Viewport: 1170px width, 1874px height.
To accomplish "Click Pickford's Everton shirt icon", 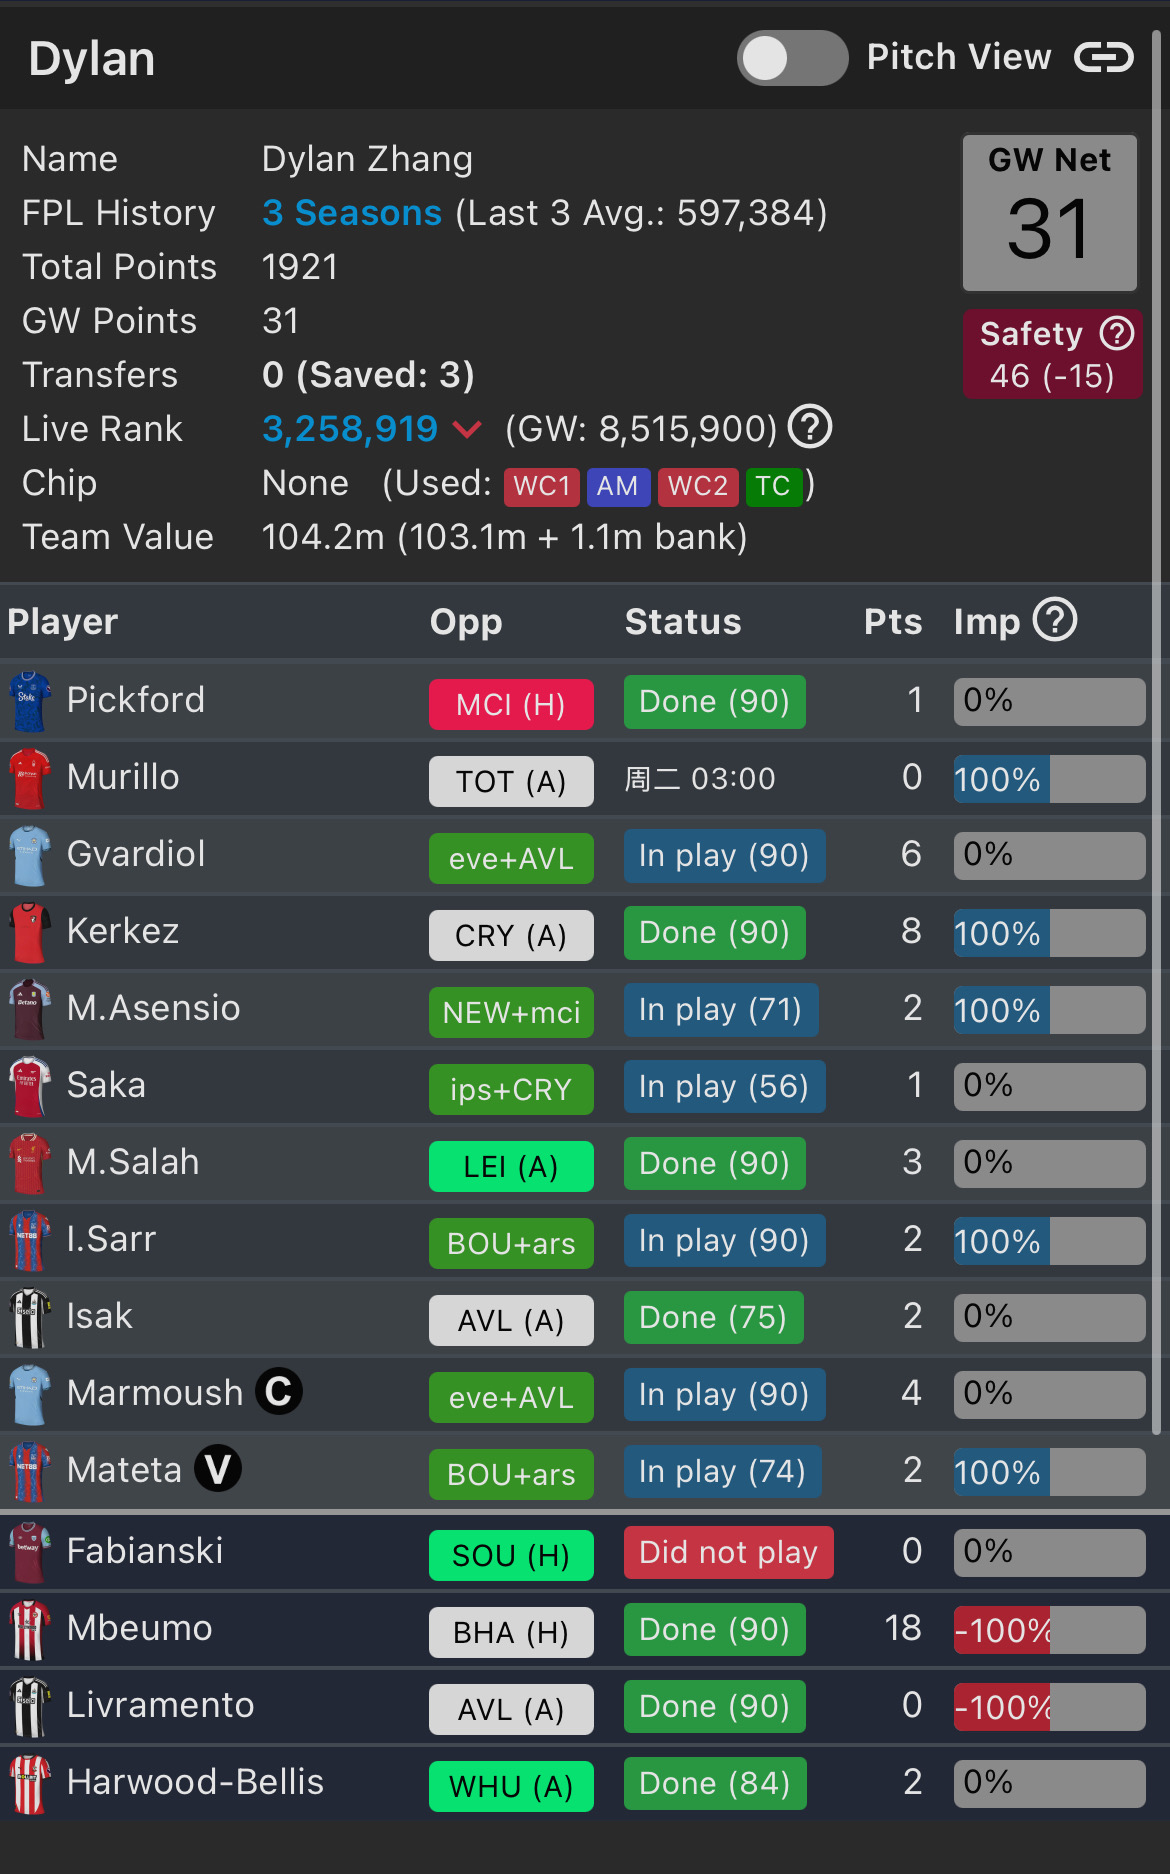I will (x=30, y=701).
